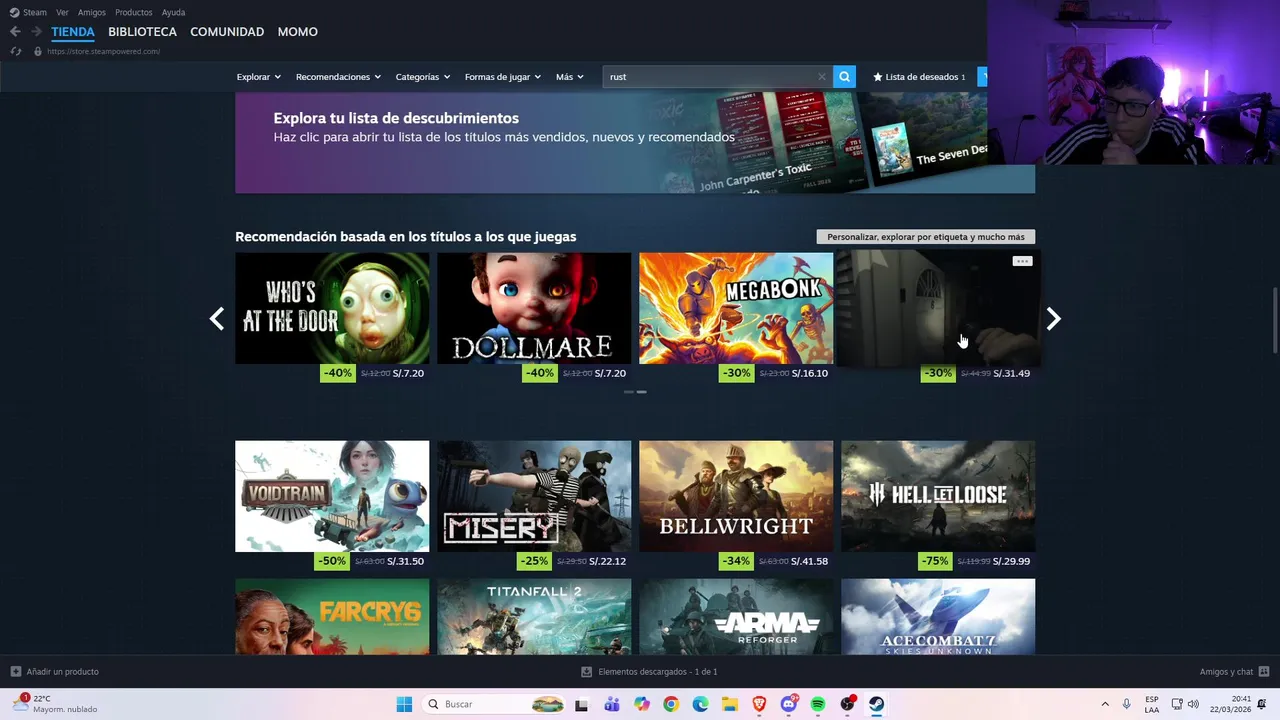
Task: Open Google Chrome from the taskbar
Action: [671, 704]
